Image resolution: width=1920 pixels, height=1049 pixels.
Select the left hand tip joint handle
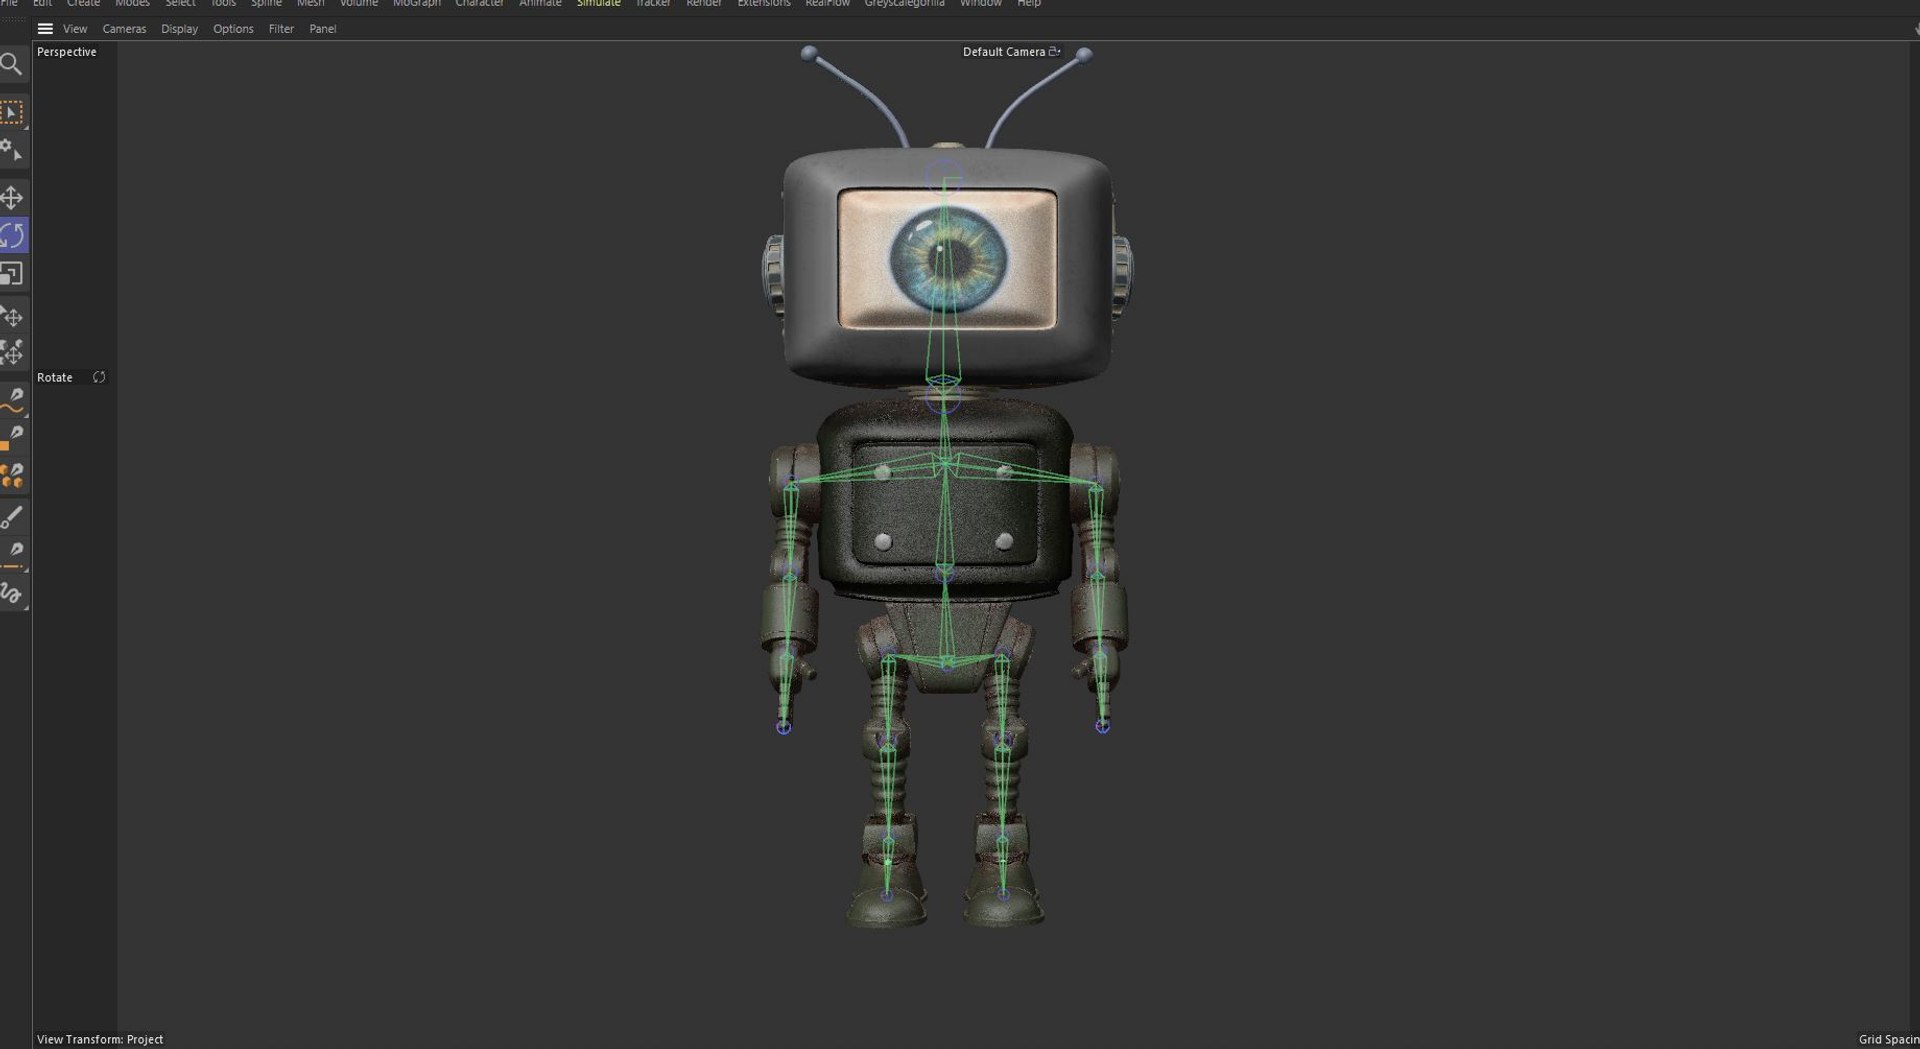click(x=784, y=727)
